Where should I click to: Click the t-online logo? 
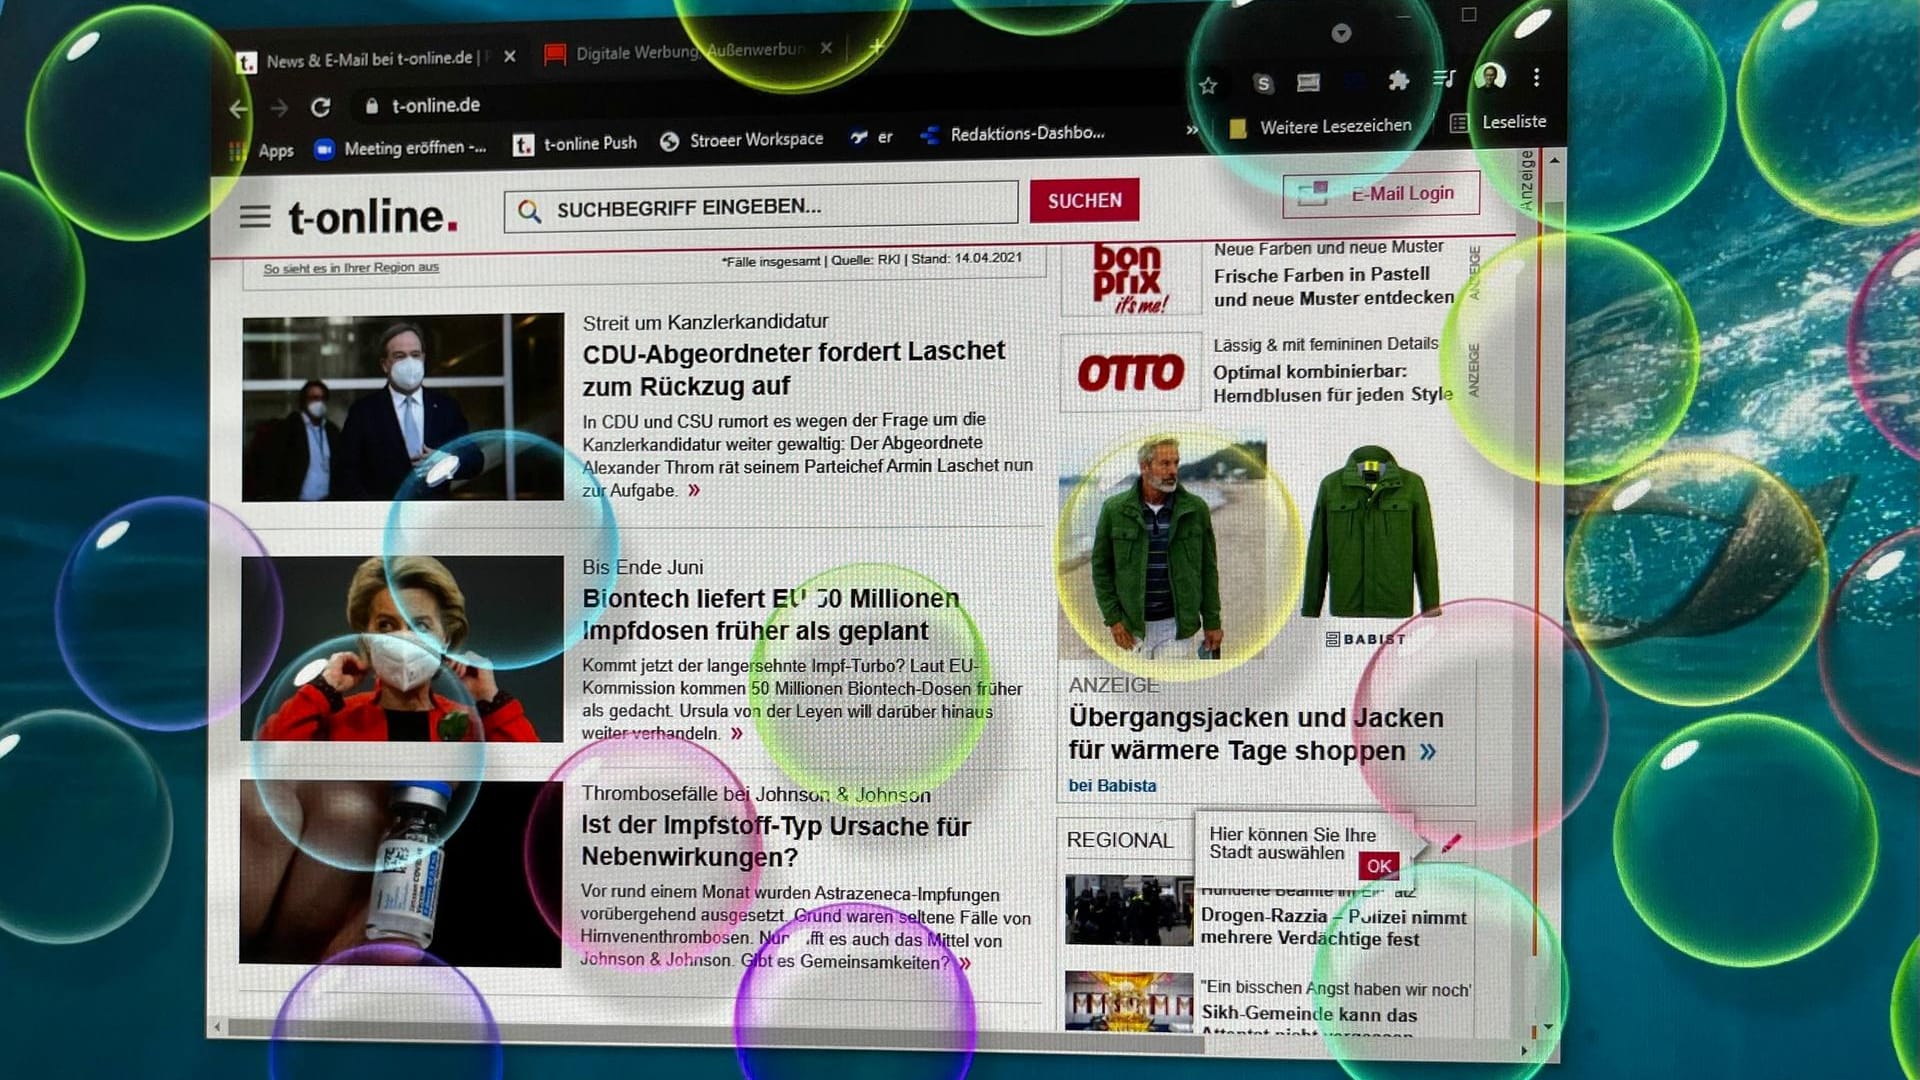click(372, 216)
